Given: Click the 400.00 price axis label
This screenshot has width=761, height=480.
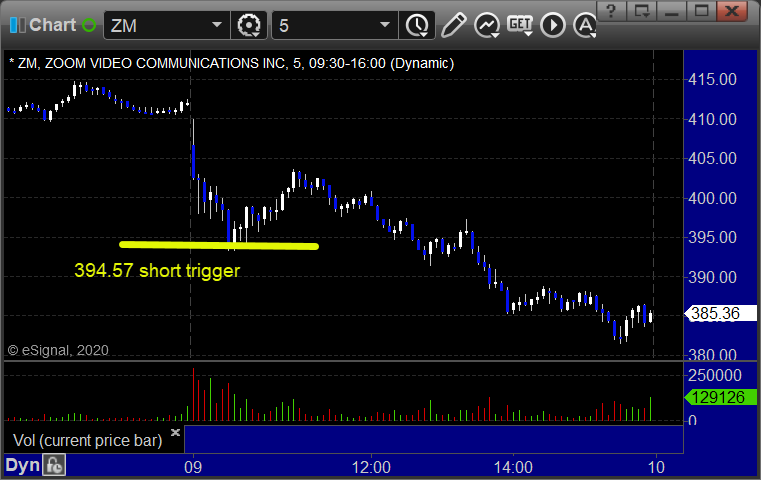Looking at the screenshot, I should (x=712, y=198).
